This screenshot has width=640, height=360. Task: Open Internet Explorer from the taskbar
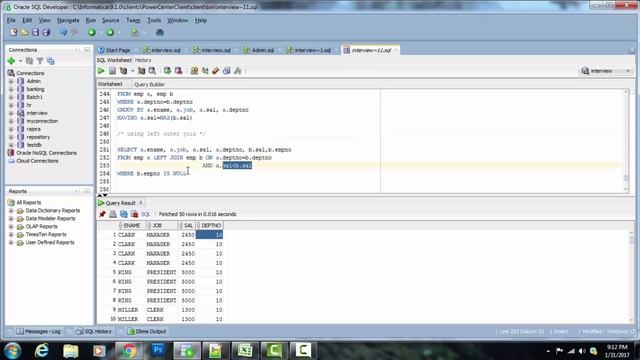[42, 350]
